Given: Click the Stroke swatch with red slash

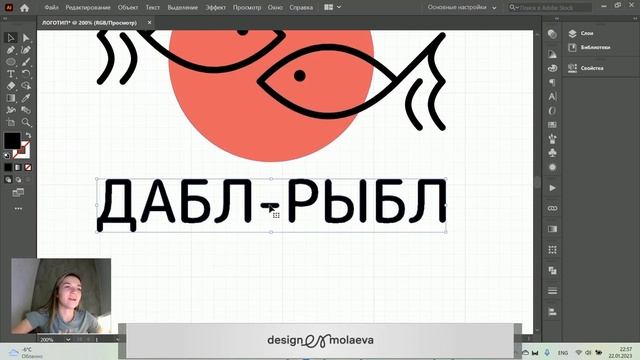Looking at the screenshot, I should pyautogui.click(x=25, y=153).
